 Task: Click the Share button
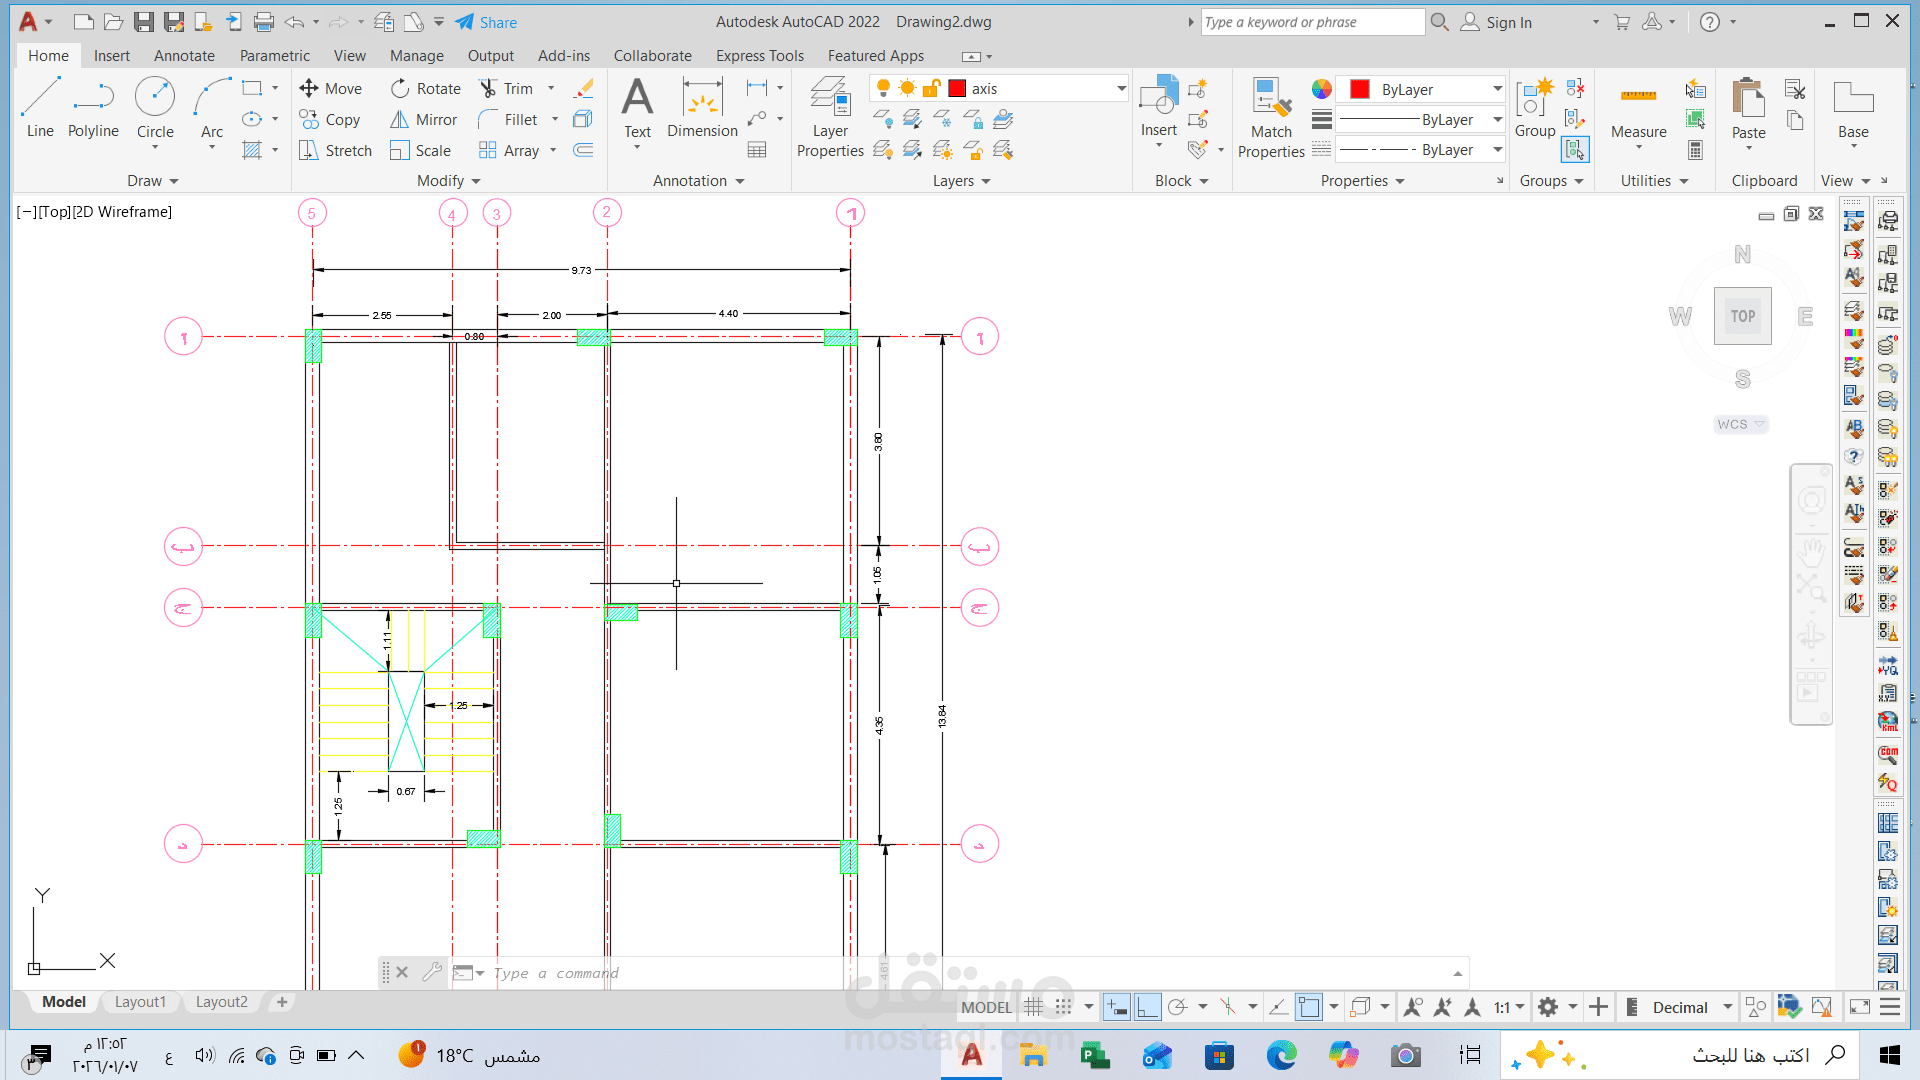click(487, 22)
